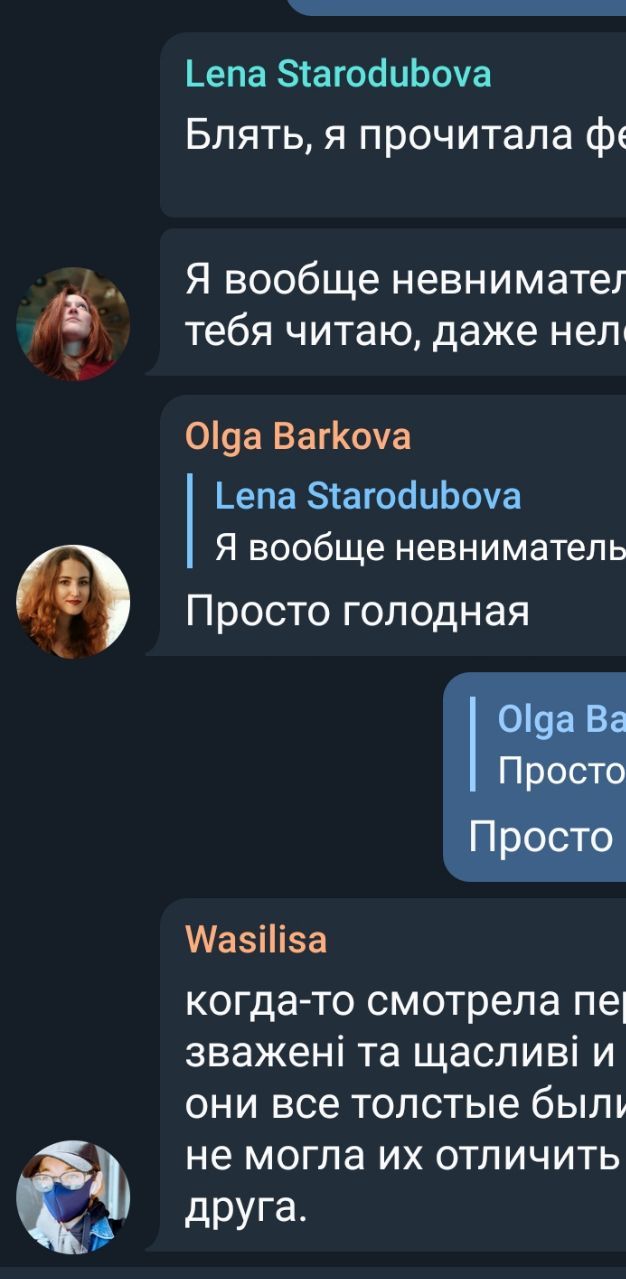Jump to quoted Lena Starodubova reply
This screenshot has width=626, height=1279.
tap(407, 521)
